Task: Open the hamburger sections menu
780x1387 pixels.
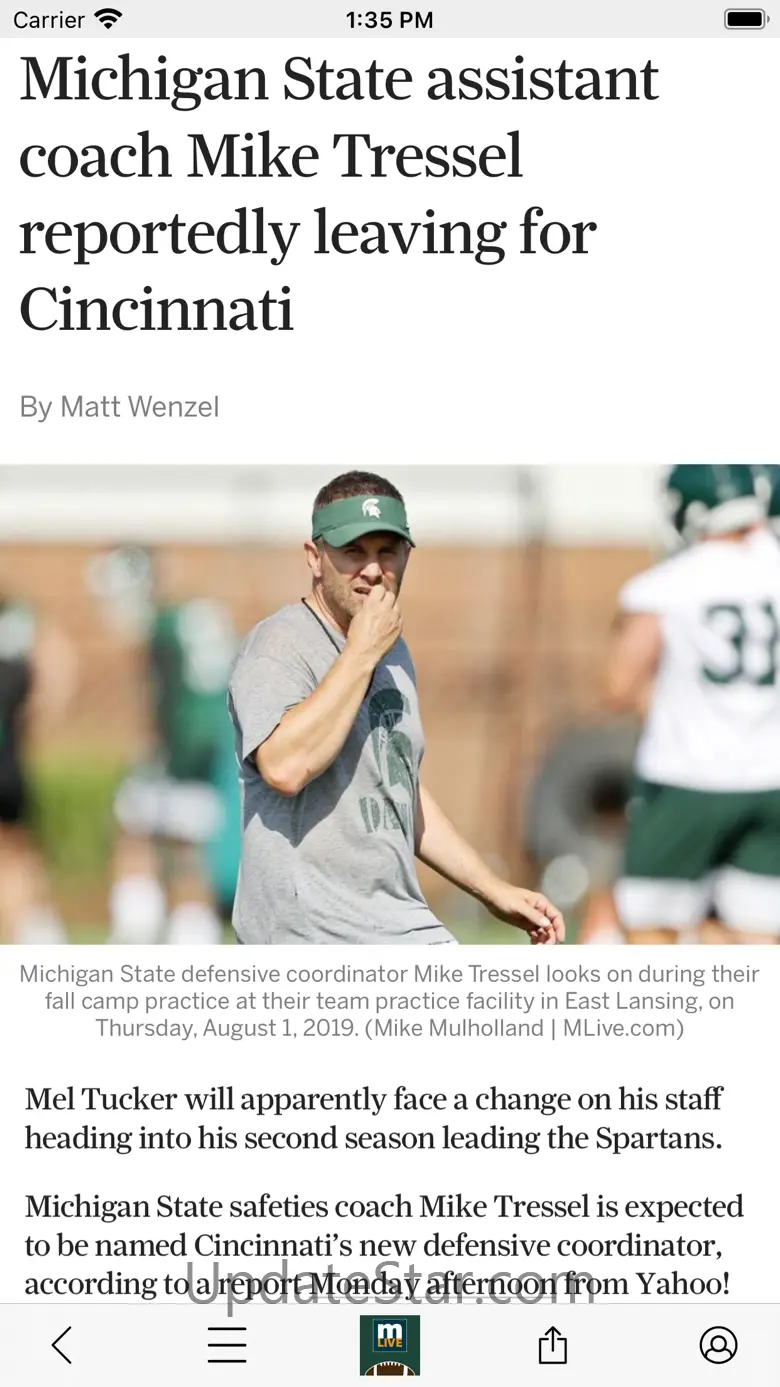Action: [x=227, y=1345]
